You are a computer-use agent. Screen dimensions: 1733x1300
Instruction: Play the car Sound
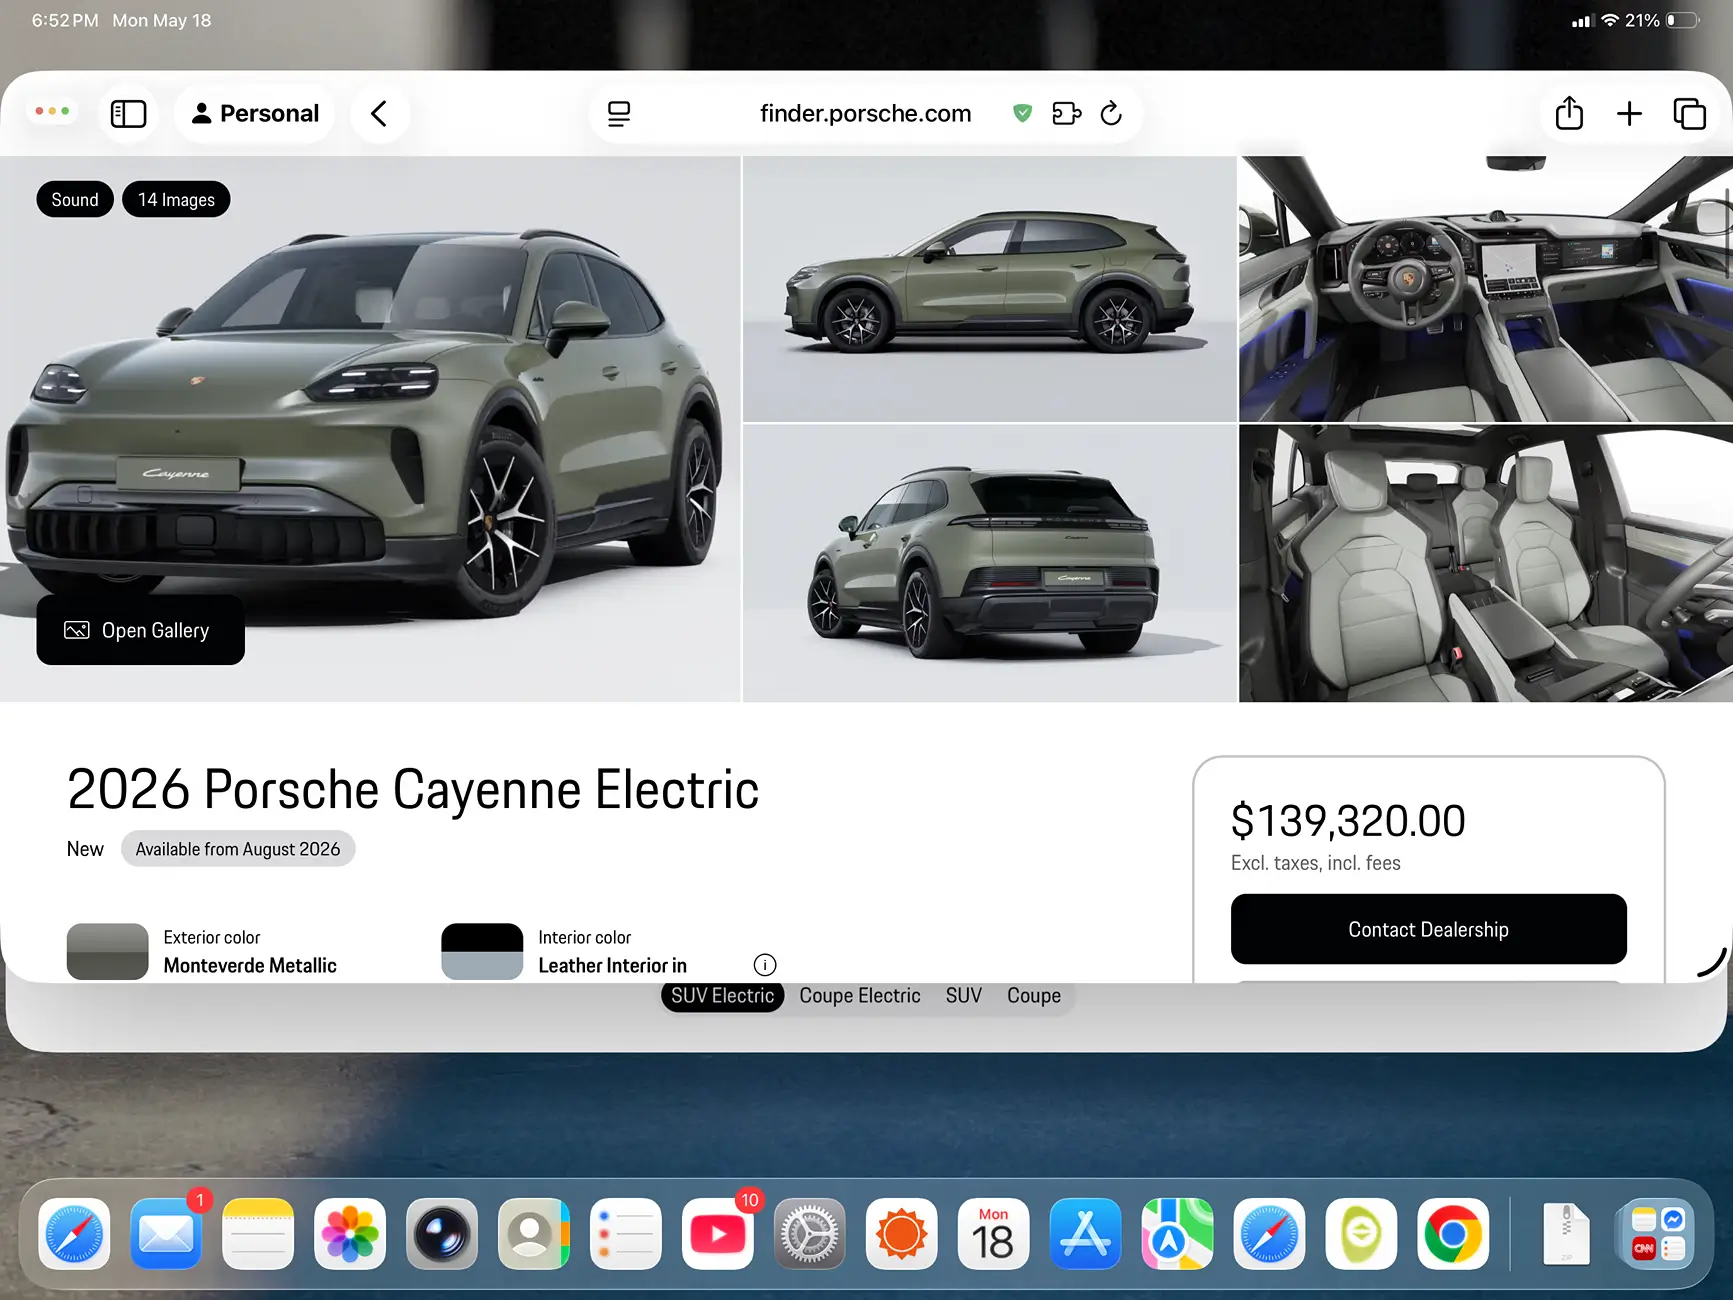point(75,200)
